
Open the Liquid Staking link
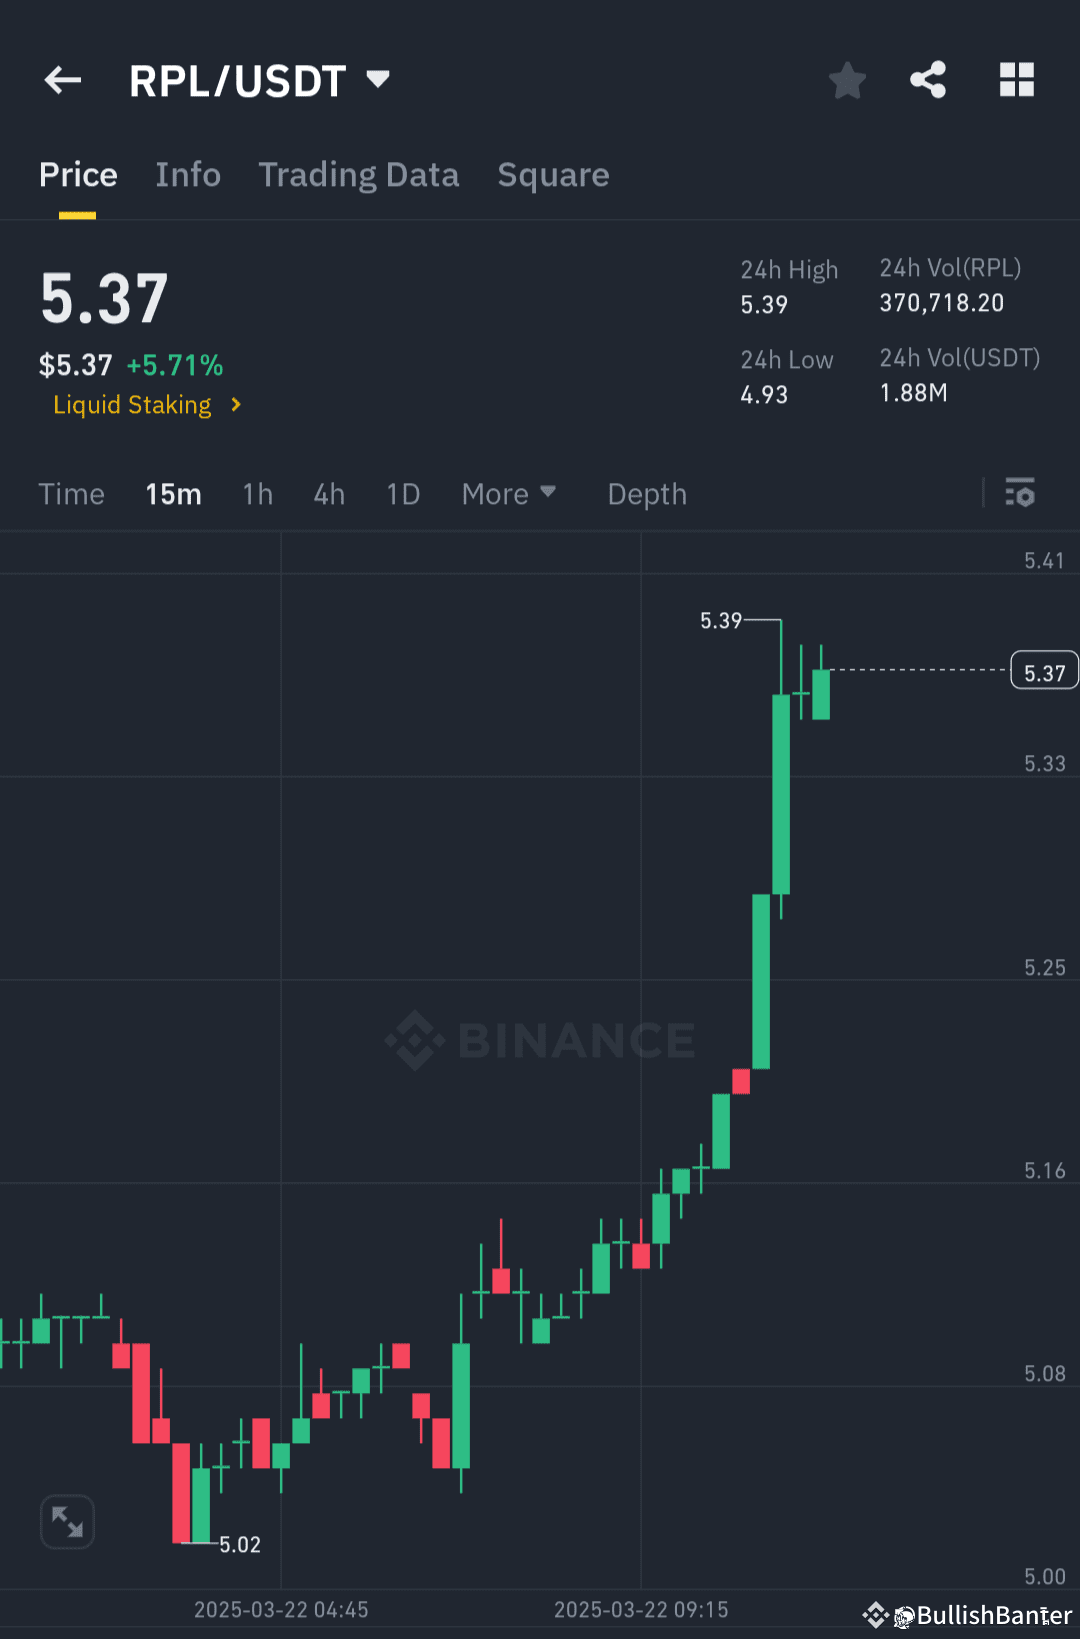(132, 405)
